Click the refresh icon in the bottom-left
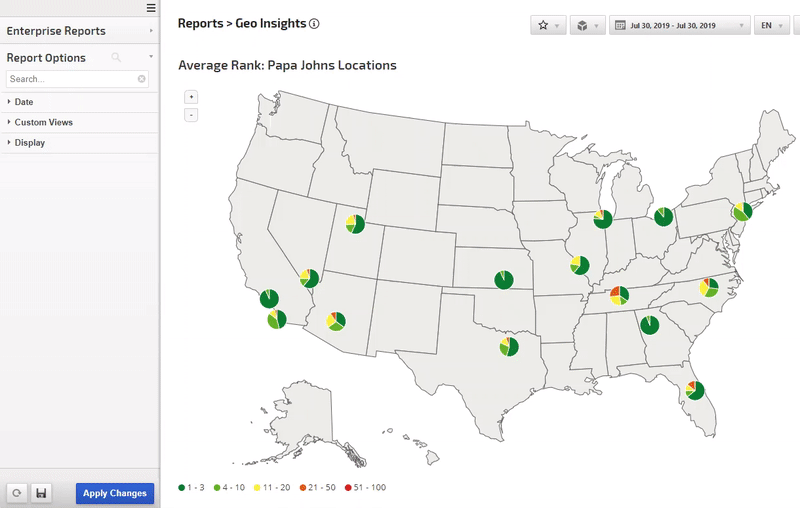This screenshot has width=800, height=508. (17, 493)
